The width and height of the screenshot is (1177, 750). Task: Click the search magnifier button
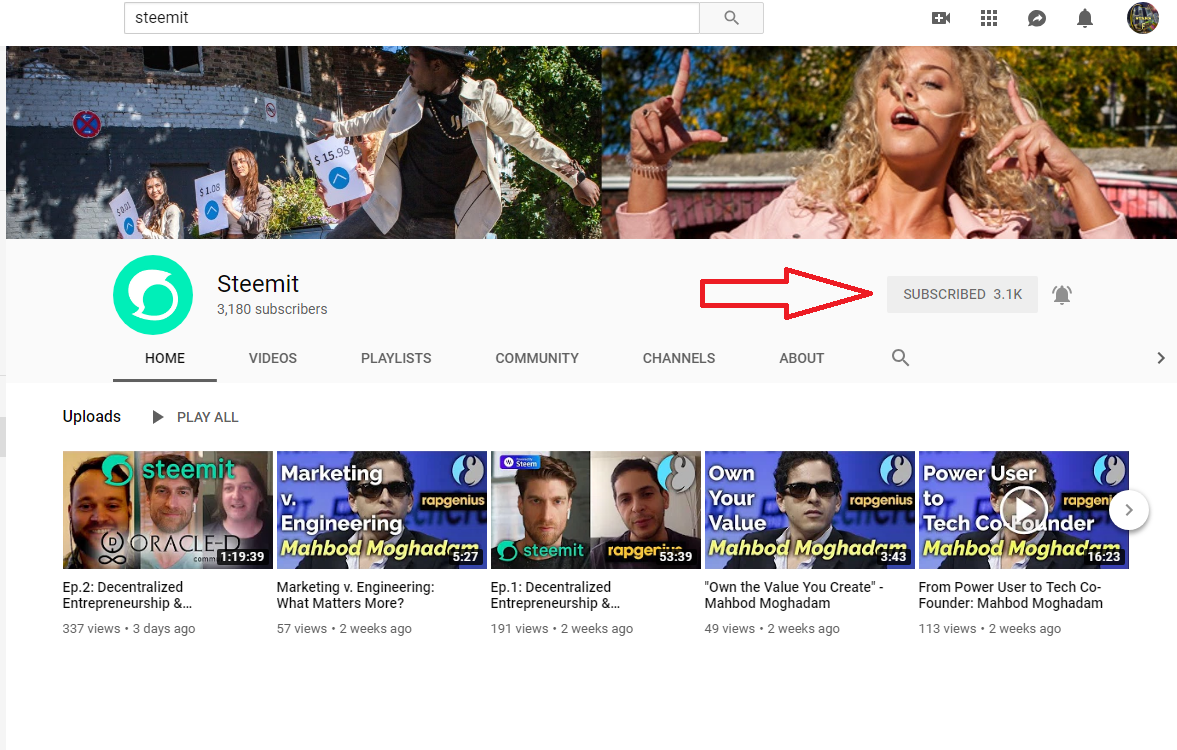click(x=731, y=18)
